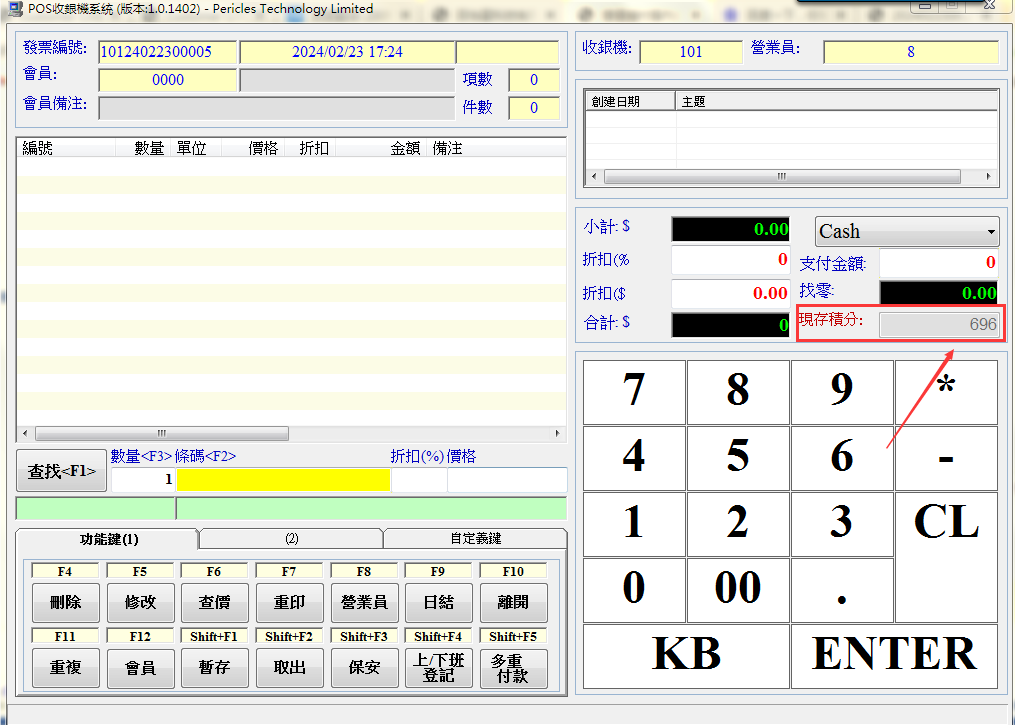Tap keypad digit 2
Screen dimensions: 1015x725
click(738, 524)
